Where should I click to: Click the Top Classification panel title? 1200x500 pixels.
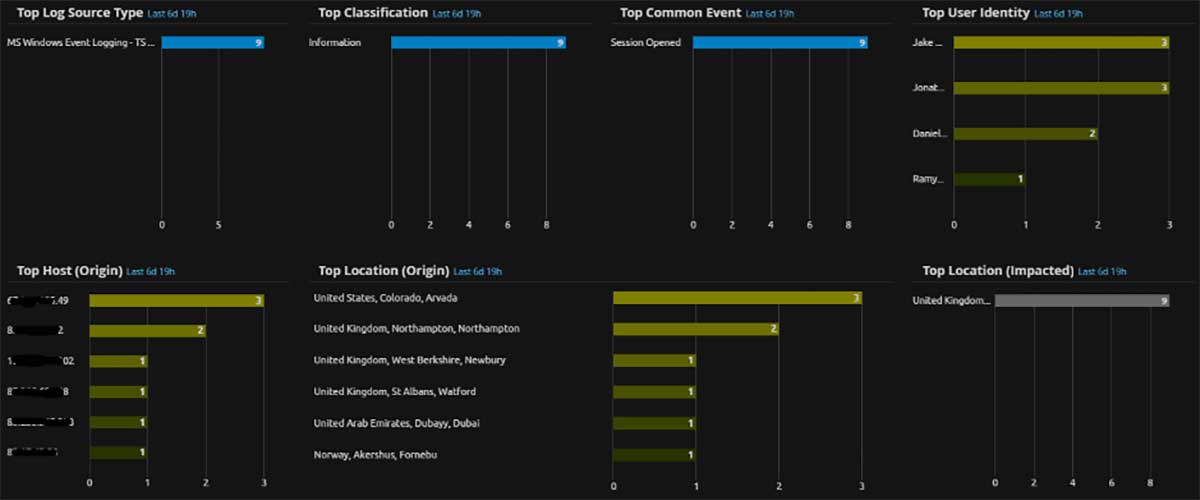(x=372, y=14)
